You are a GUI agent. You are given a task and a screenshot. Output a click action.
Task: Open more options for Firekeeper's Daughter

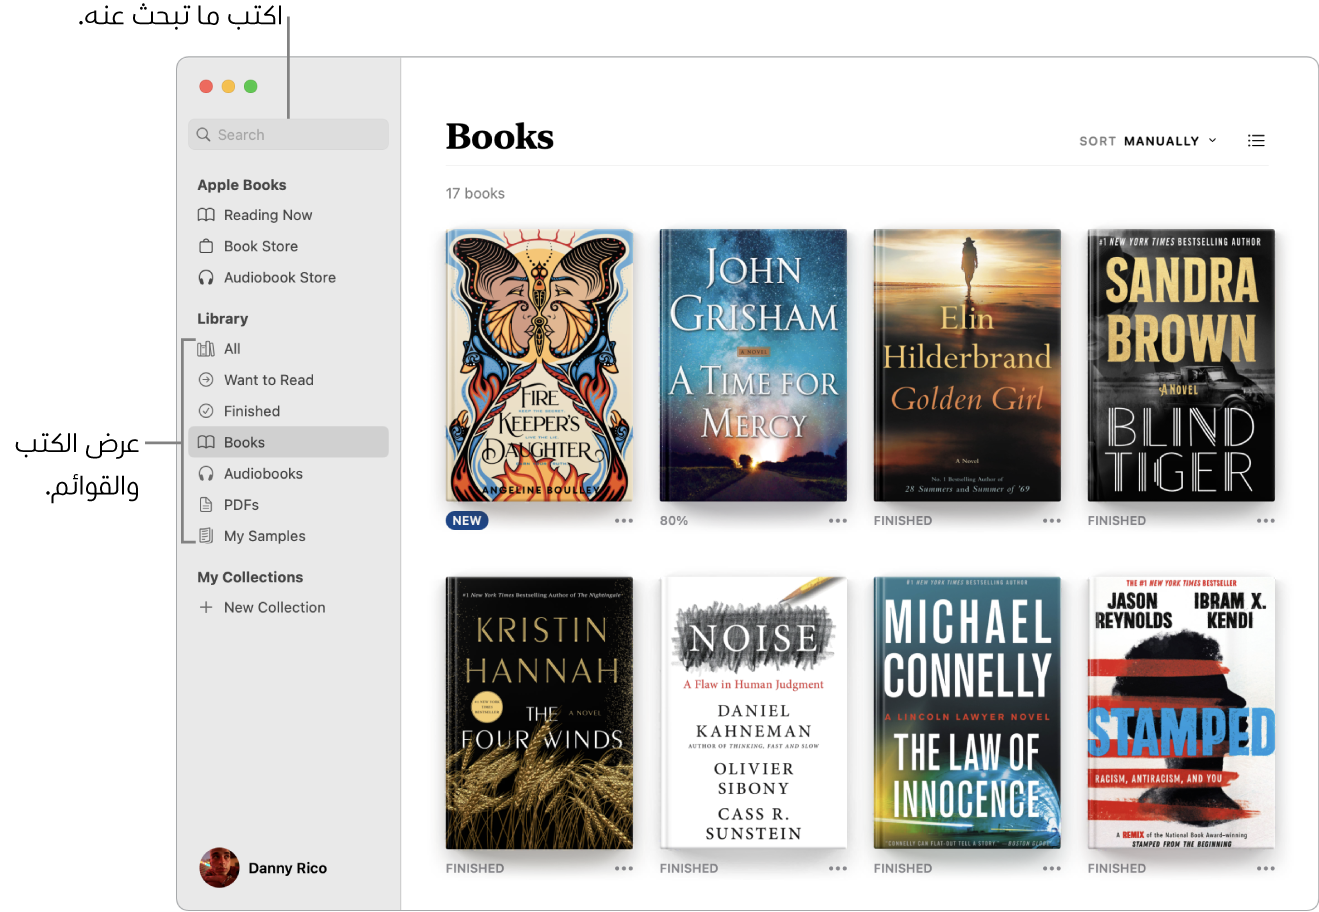[624, 521]
